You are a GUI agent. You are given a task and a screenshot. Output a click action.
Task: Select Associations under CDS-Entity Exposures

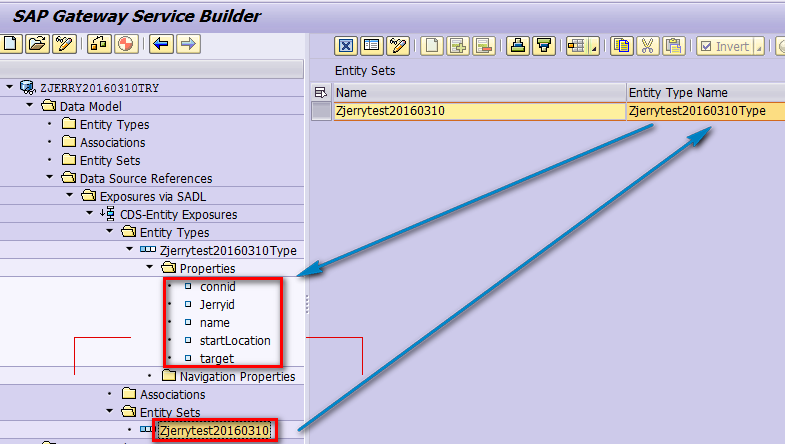172,395
